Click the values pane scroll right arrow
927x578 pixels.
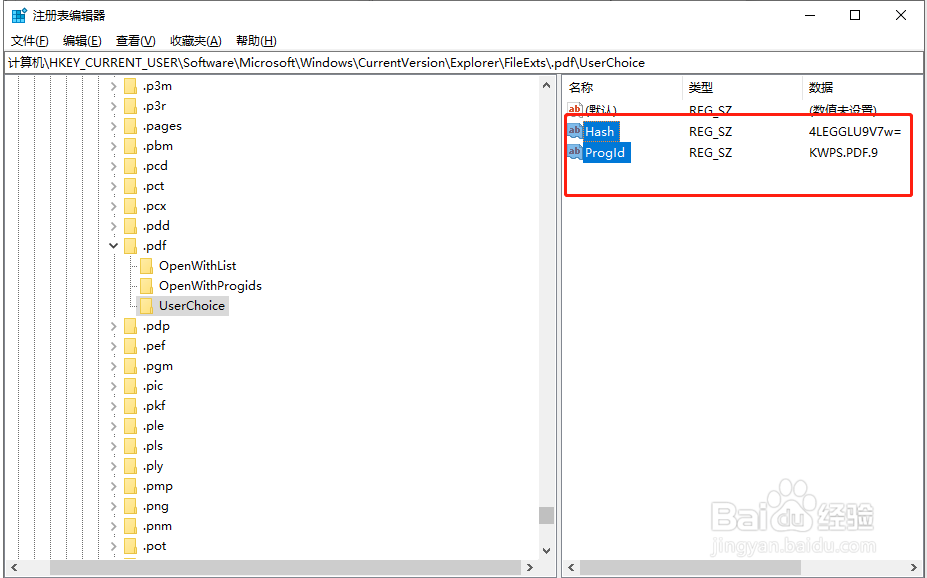(x=913, y=567)
